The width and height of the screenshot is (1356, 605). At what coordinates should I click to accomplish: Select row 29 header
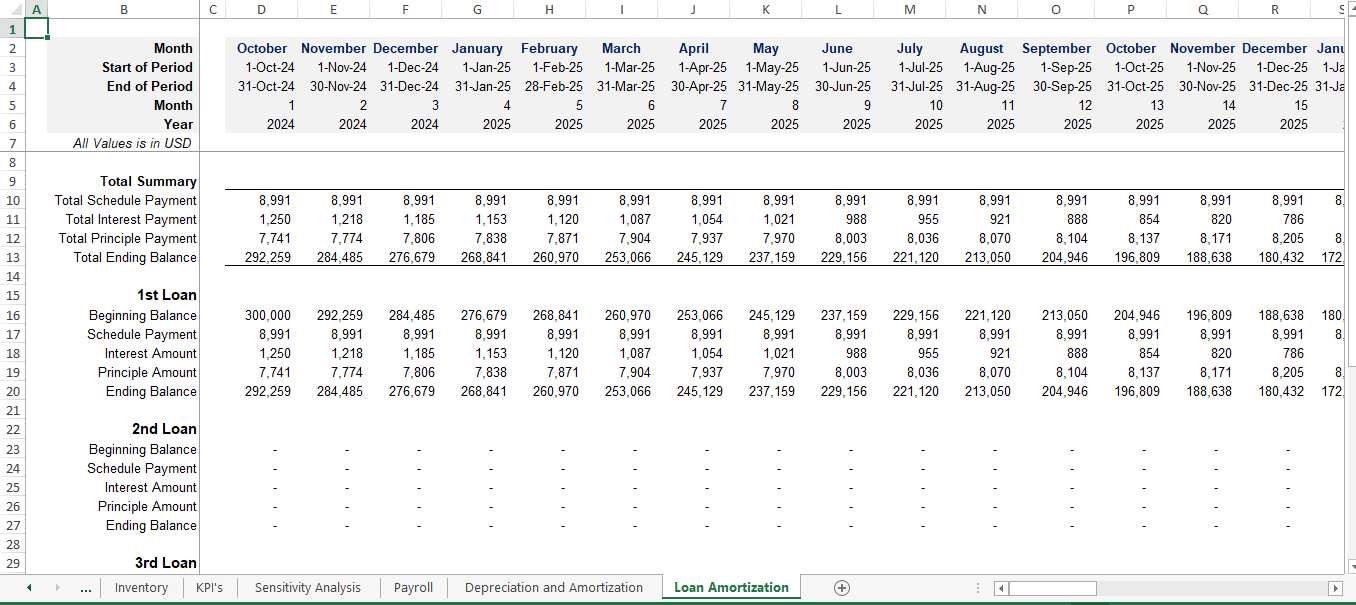[11, 564]
